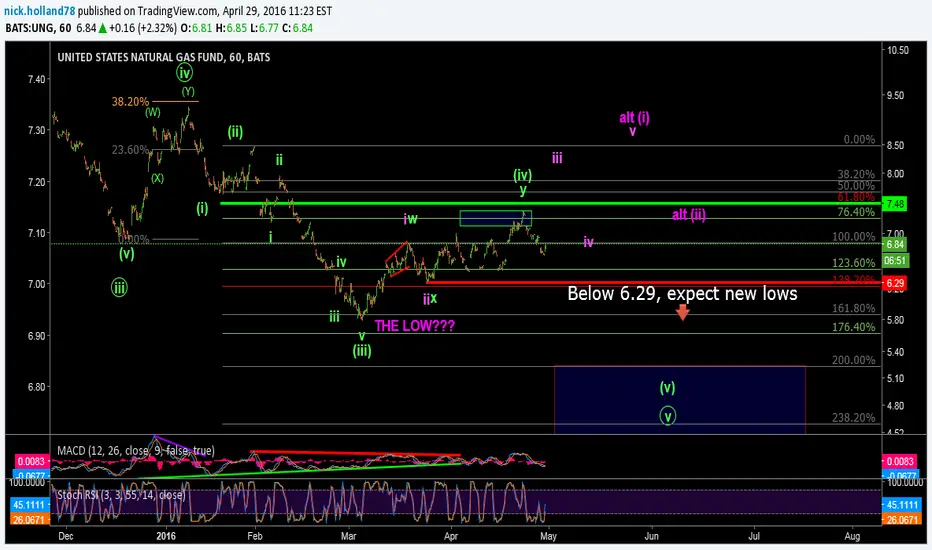
Task: Click the 10.50 price axis value
Action: click(x=898, y=51)
